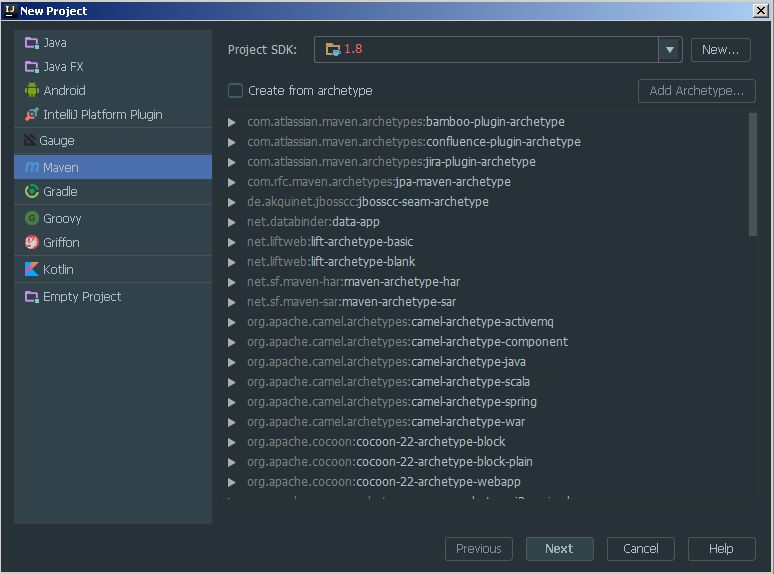Select Gradle project type label

pos(60,191)
